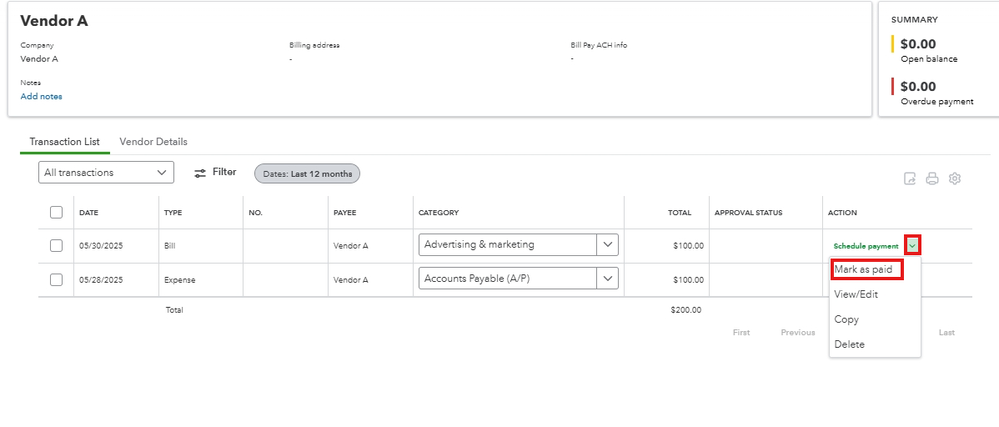The height and width of the screenshot is (427, 999).
Task: Open the All transactions dropdown
Action: (x=107, y=173)
